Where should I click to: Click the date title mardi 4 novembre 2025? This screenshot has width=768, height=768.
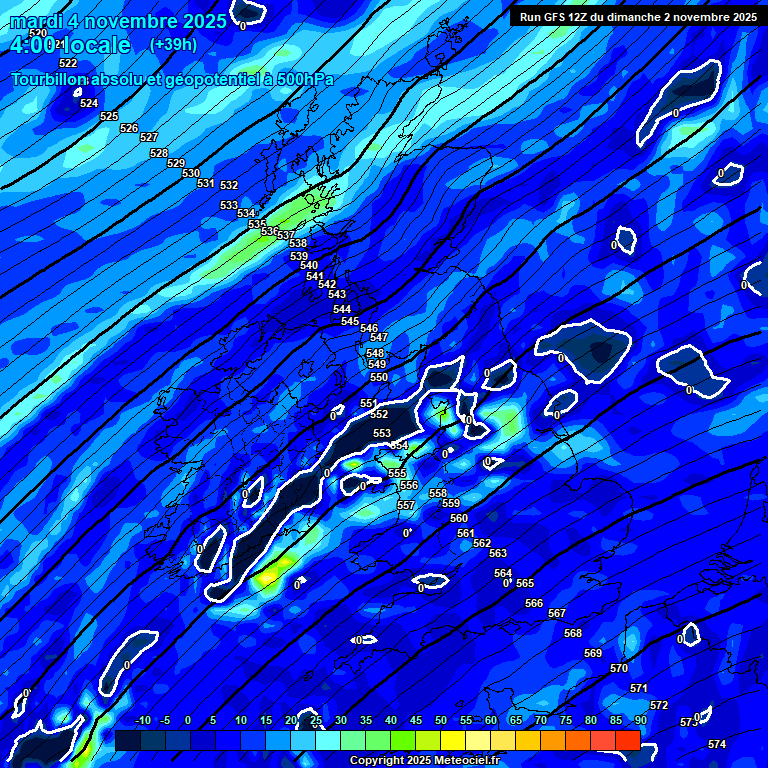point(118,21)
